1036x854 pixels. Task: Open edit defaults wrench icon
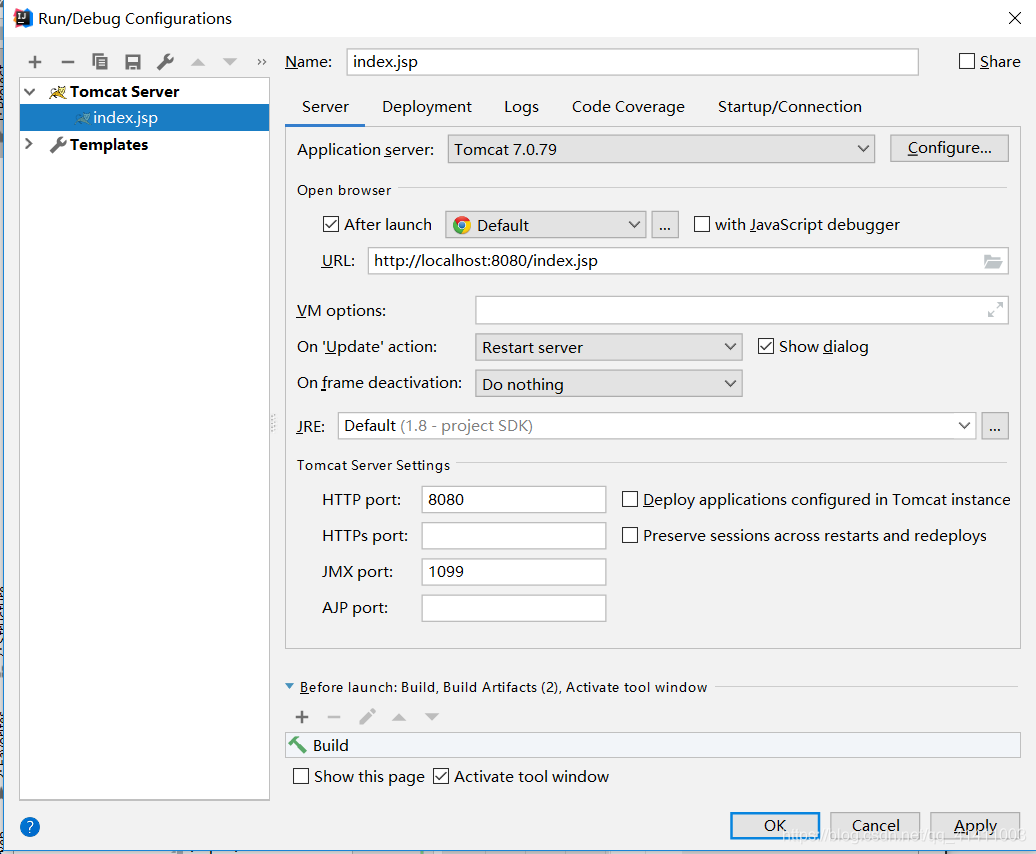pyautogui.click(x=165, y=62)
